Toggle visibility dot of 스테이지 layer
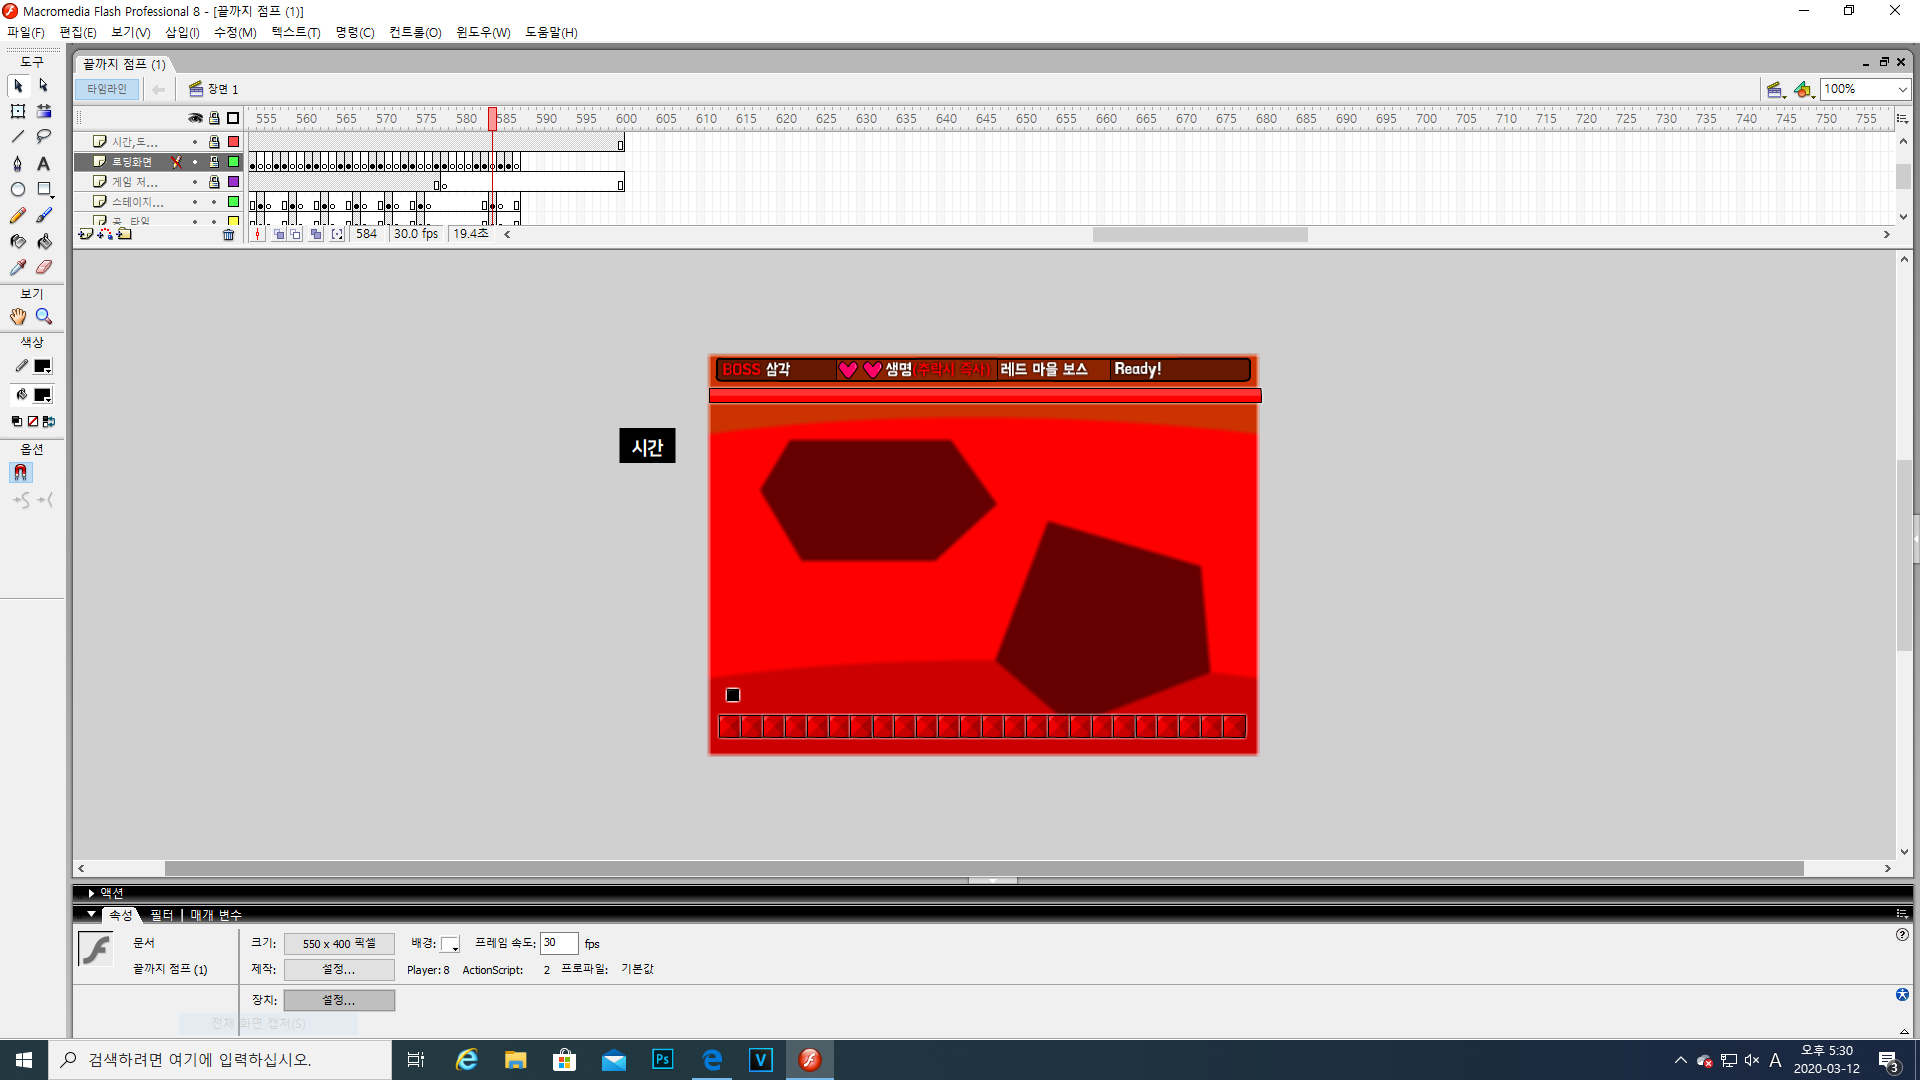The height and width of the screenshot is (1080, 1920). coord(195,202)
